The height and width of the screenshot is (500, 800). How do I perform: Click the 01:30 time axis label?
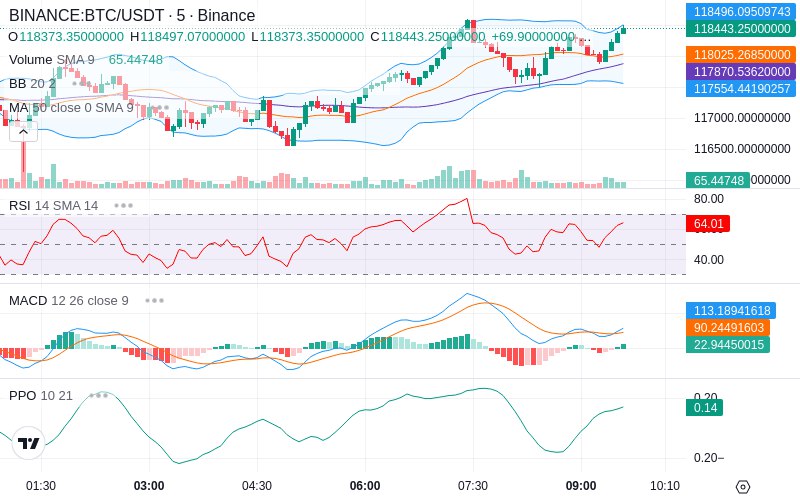(x=41, y=486)
